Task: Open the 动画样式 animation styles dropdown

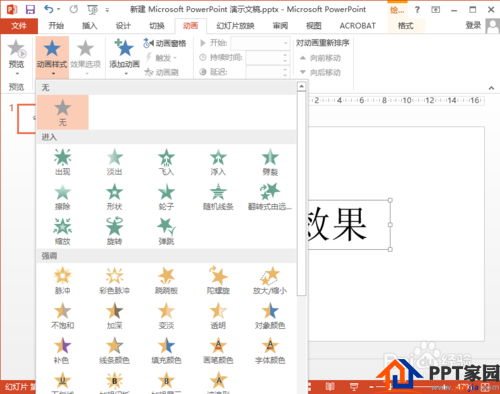Action: (52, 57)
